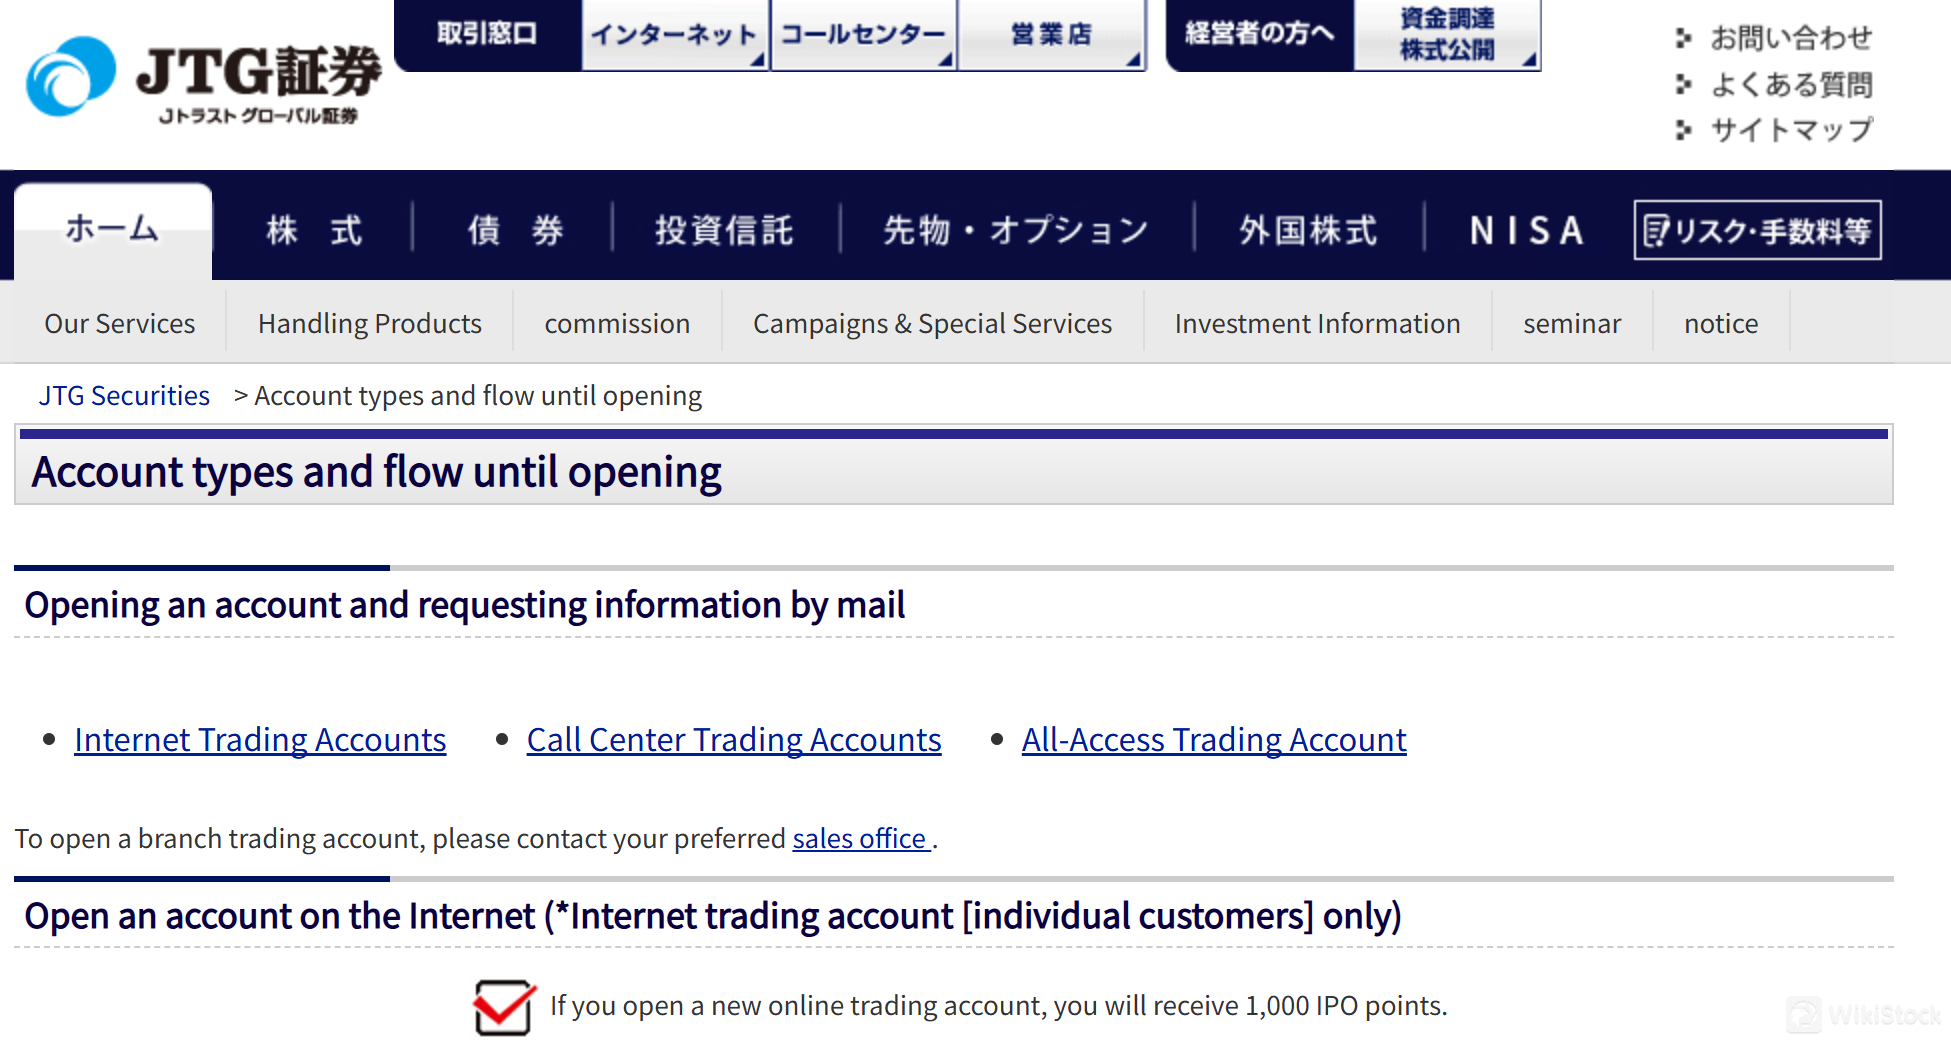
Task: Open the Call Center Trading Accounts link
Action: pyautogui.click(x=733, y=740)
